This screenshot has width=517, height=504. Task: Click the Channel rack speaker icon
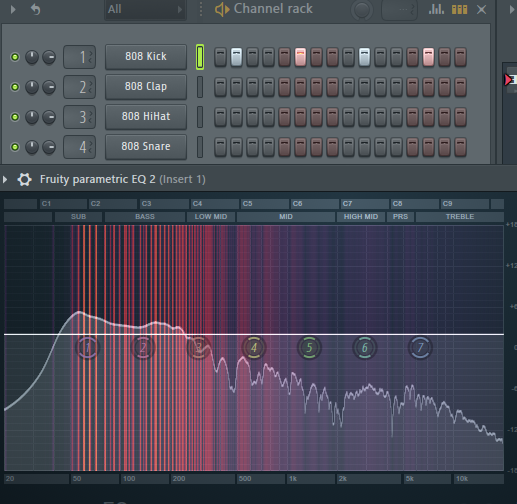222,9
